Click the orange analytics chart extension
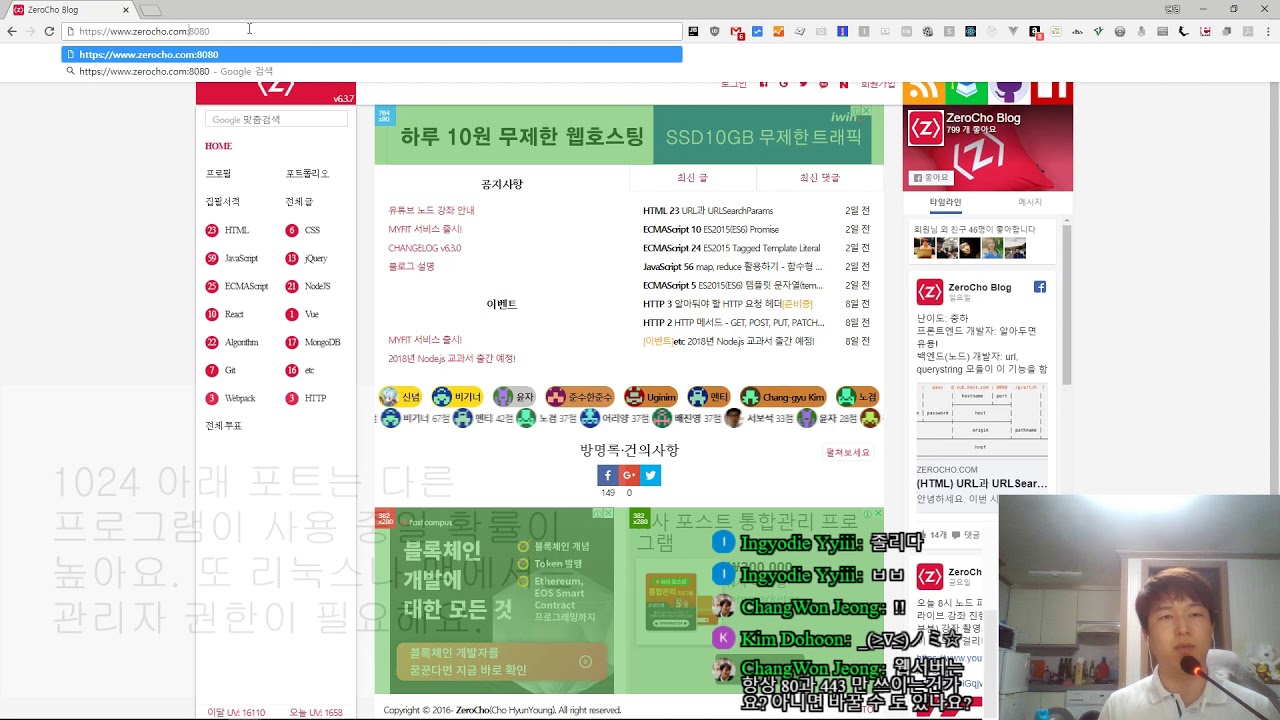This screenshot has width=1280, height=720. point(778,31)
